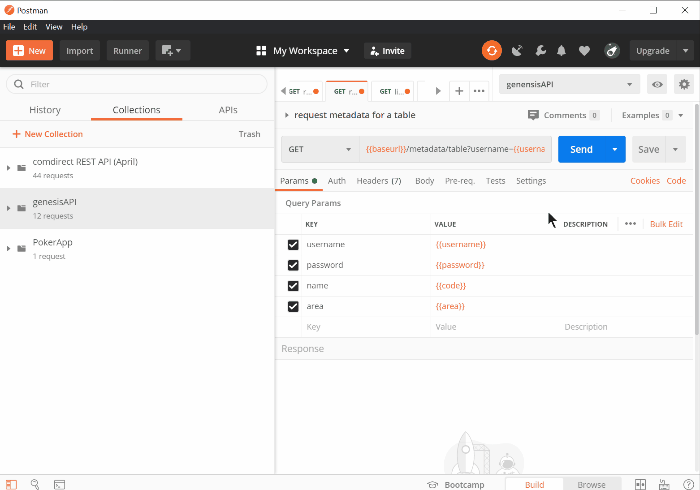Open tab options three-dot menu

coord(479,91)
